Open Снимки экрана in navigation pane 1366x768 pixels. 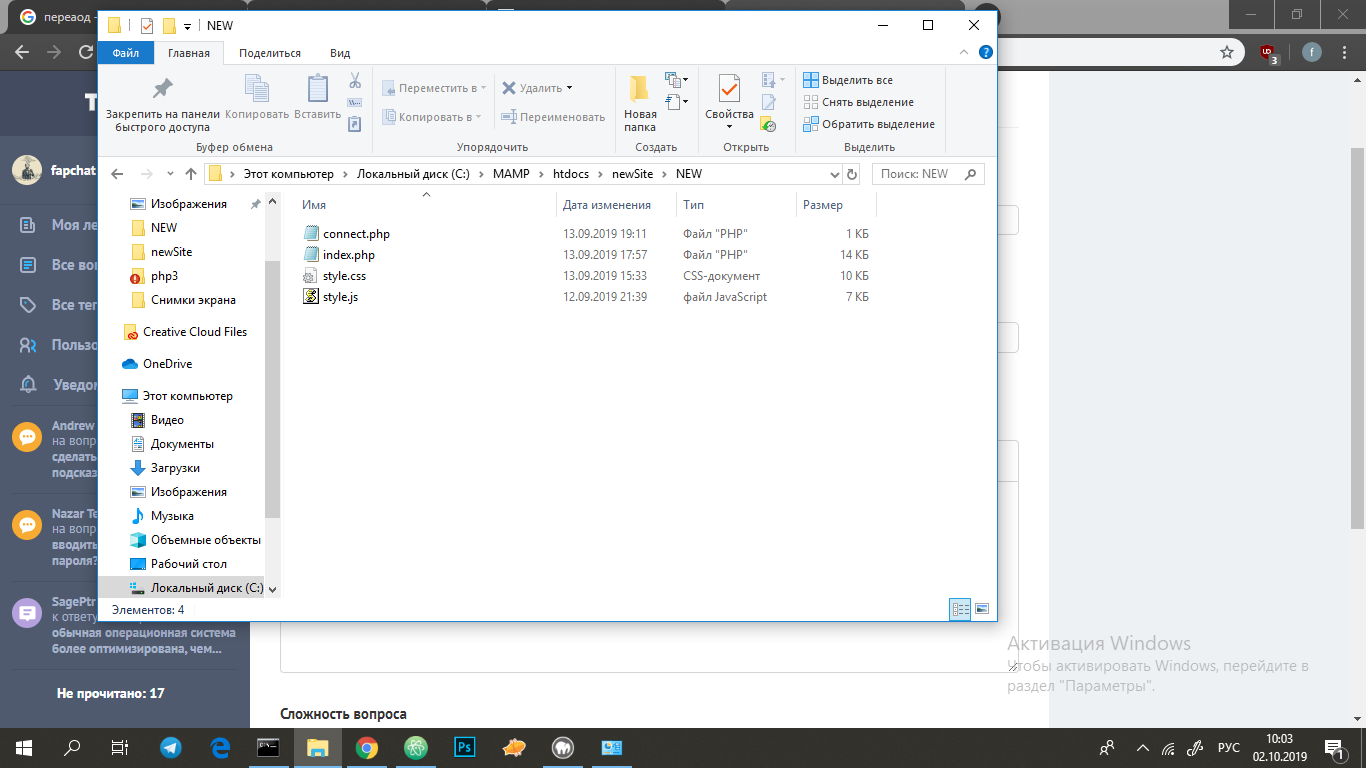(193, 300)
